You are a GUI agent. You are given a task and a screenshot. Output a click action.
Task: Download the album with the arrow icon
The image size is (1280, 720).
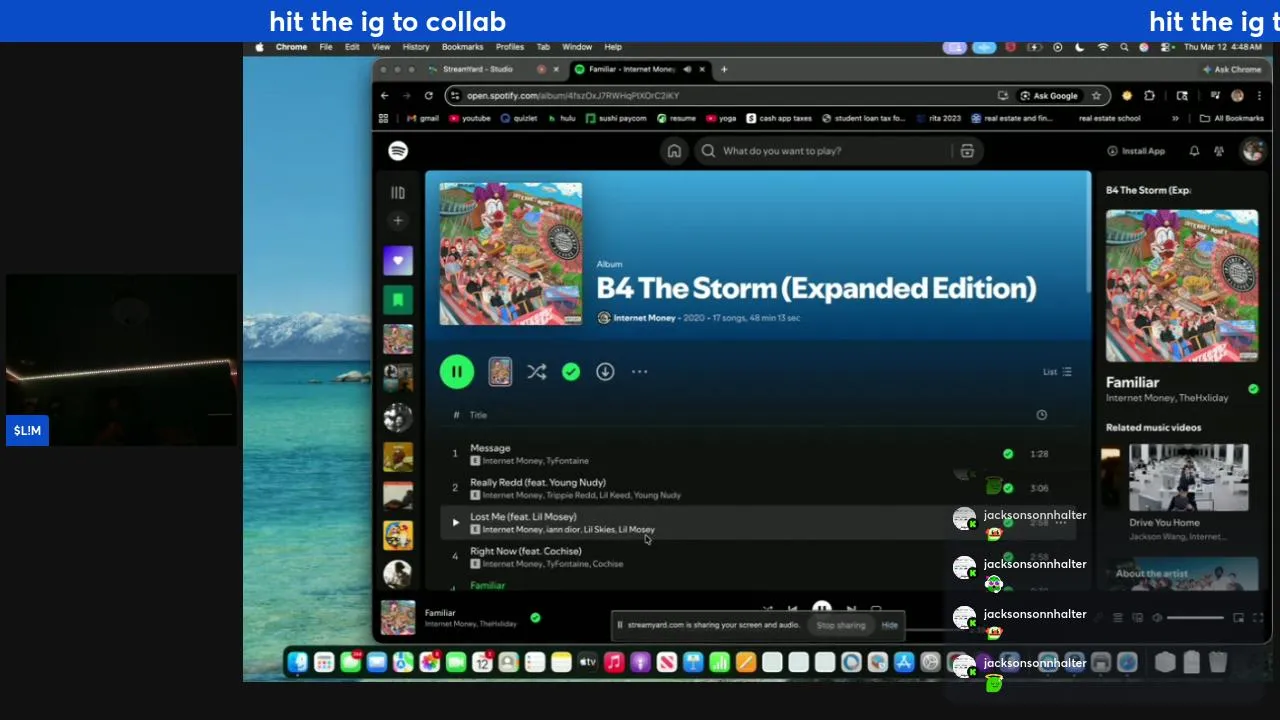click(605, 372)
